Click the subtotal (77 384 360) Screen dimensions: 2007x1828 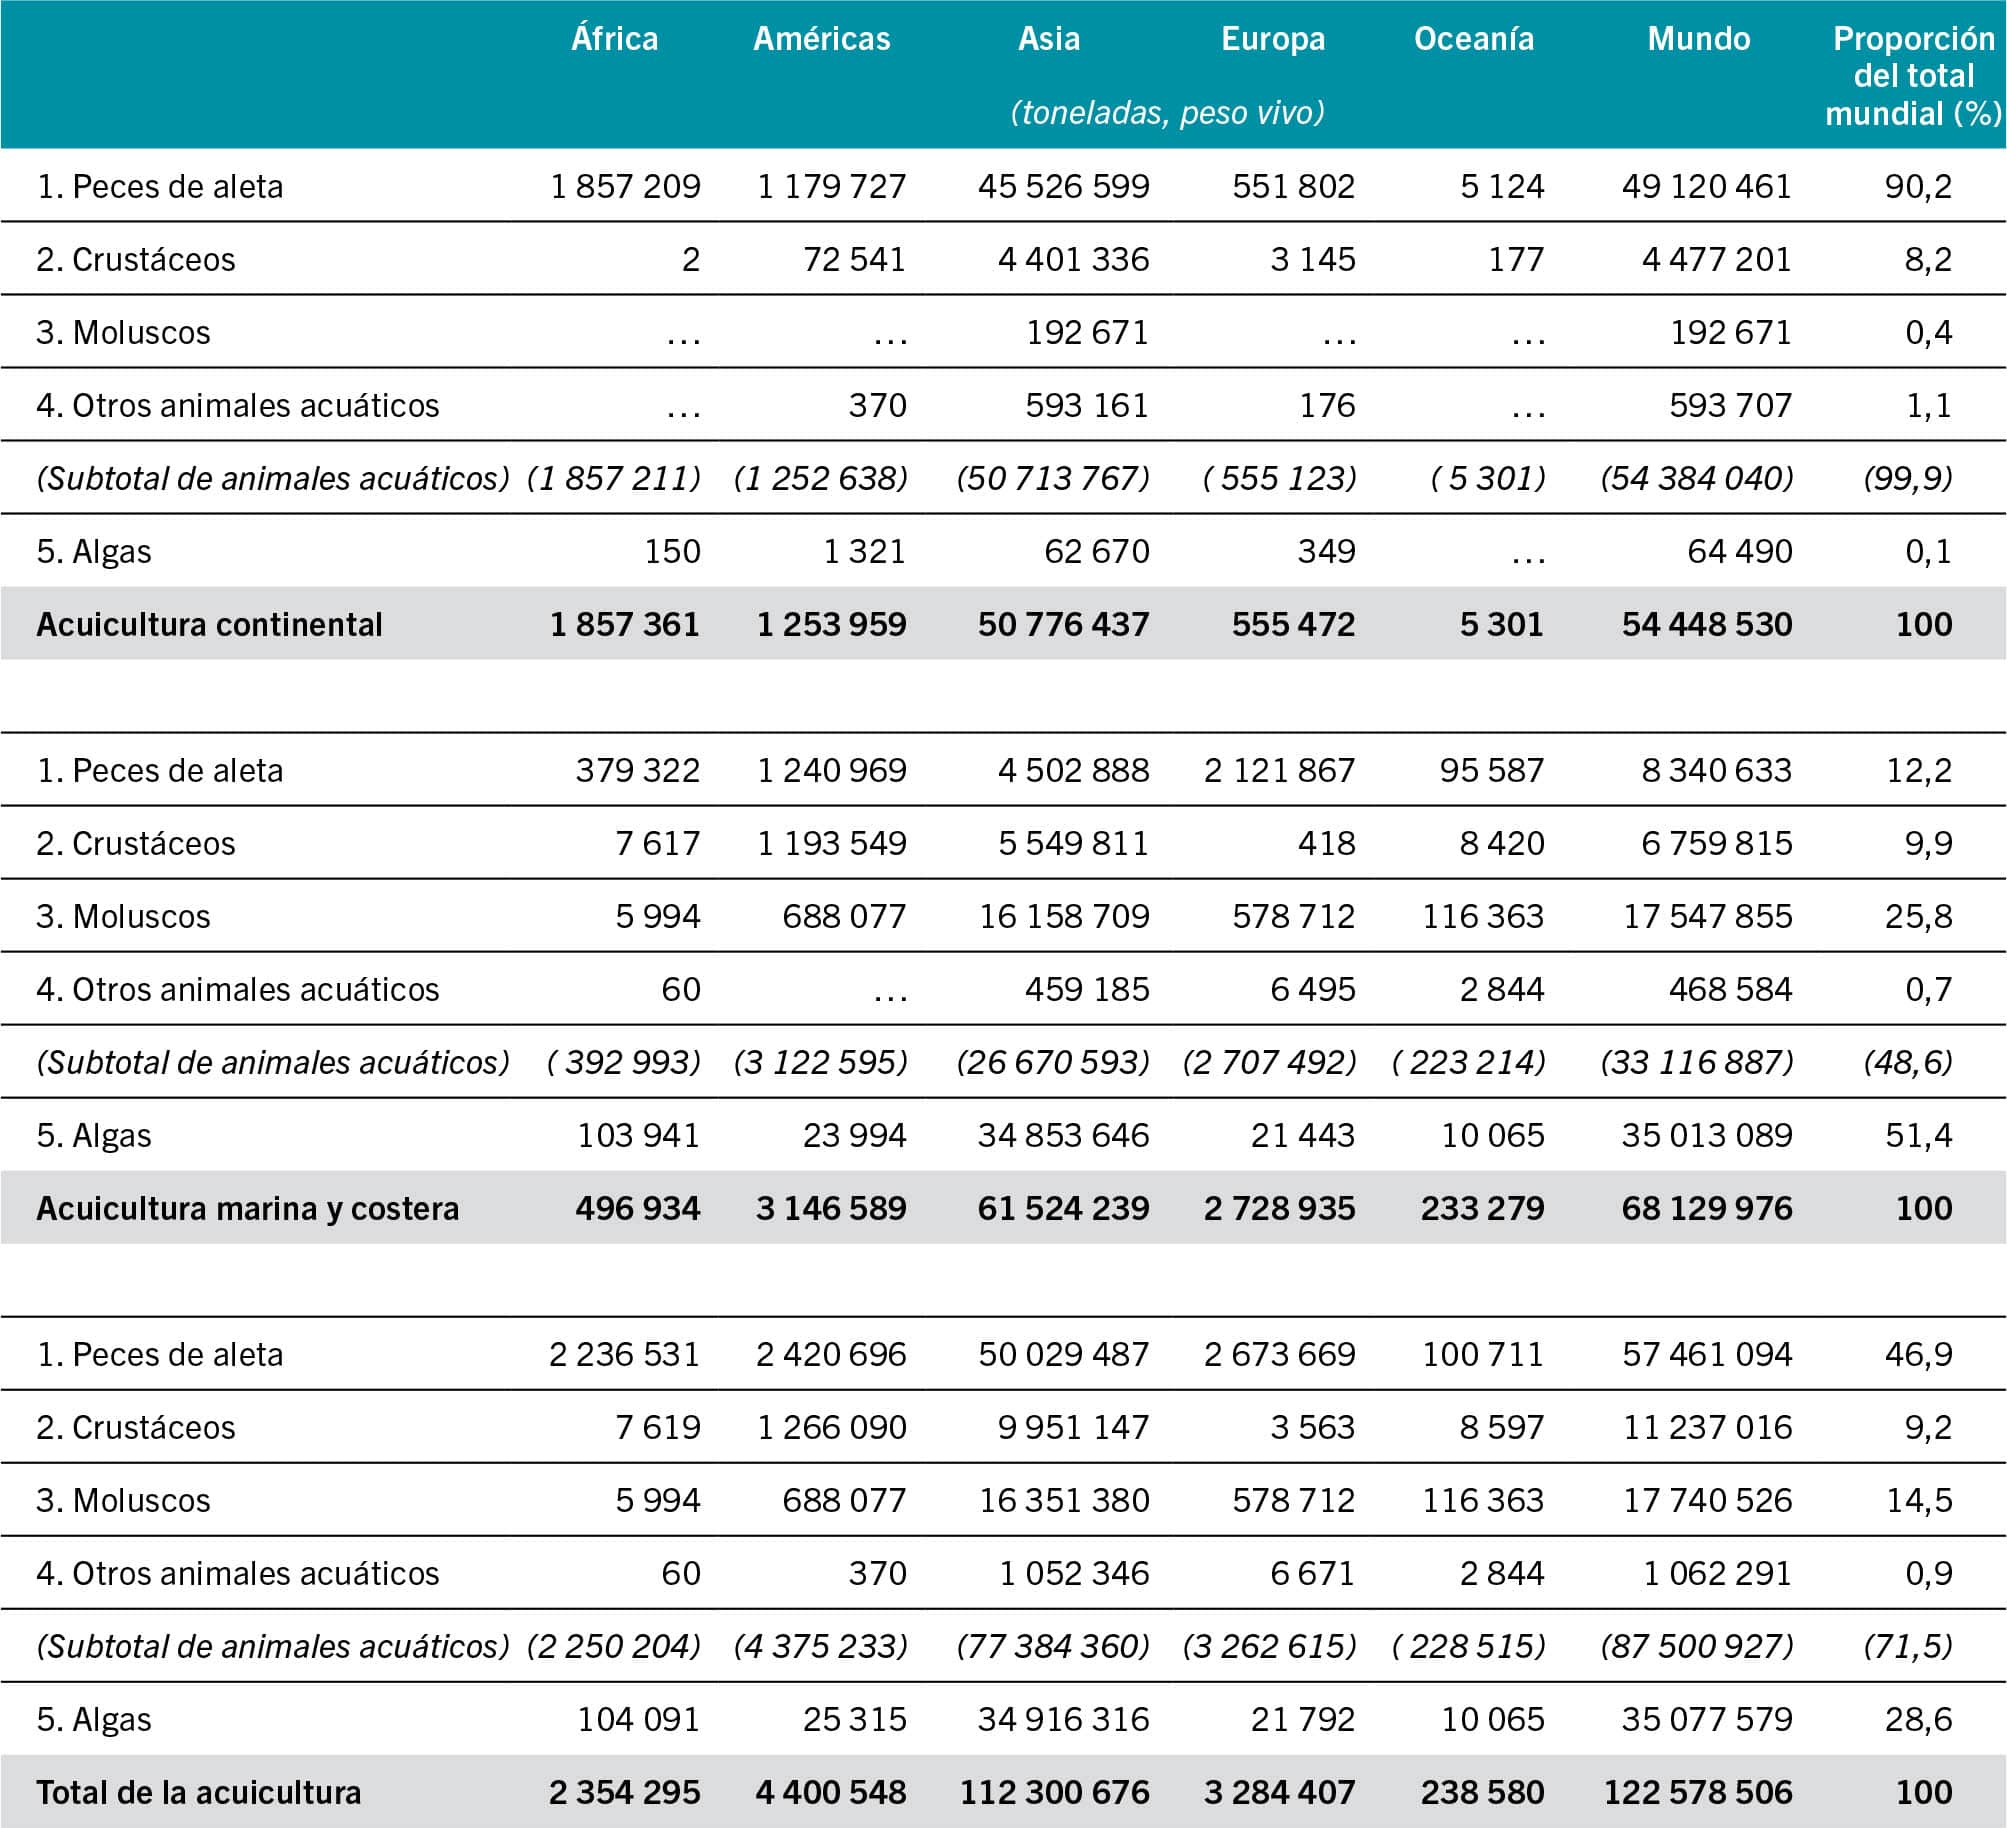pos(1053,1646)
